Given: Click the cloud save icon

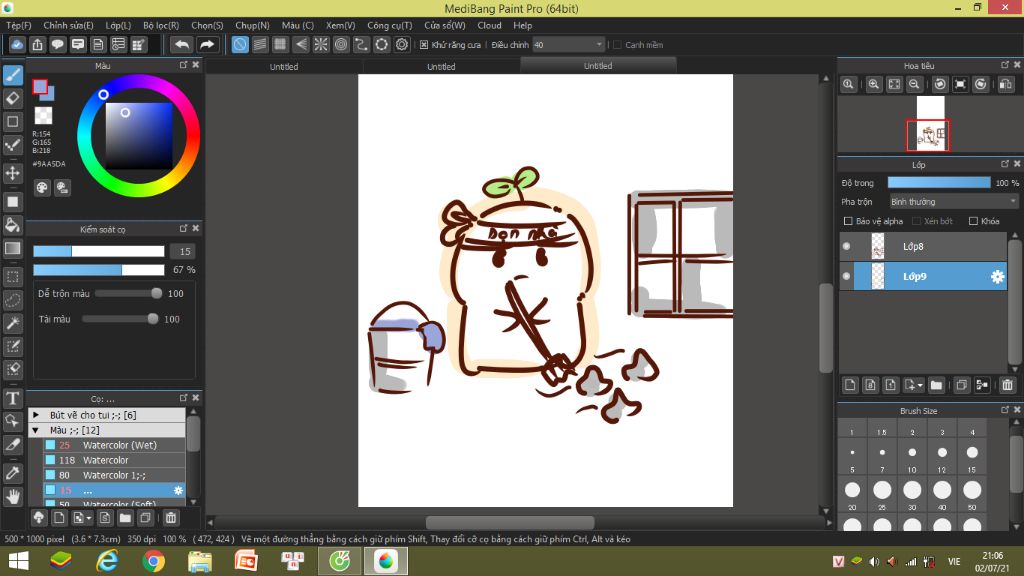Looking at the screenshot, I should (17, 44).
